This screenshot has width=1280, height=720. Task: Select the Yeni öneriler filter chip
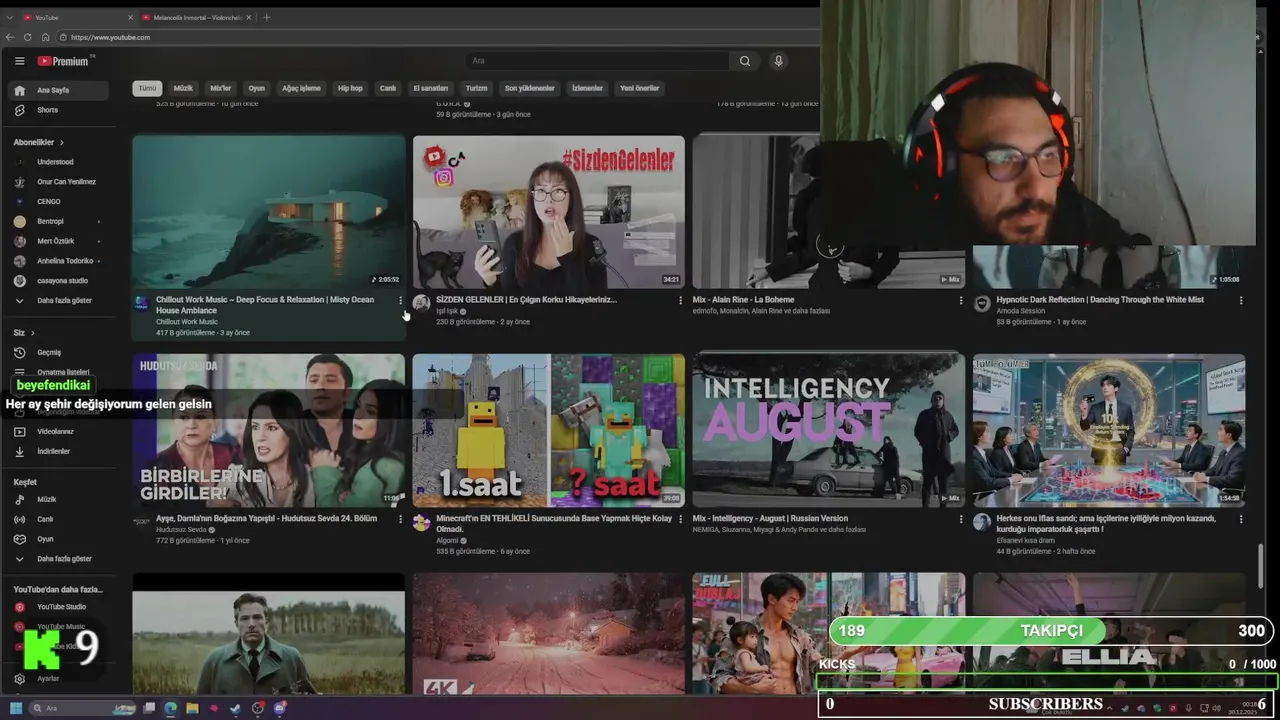tap(640, 88)
